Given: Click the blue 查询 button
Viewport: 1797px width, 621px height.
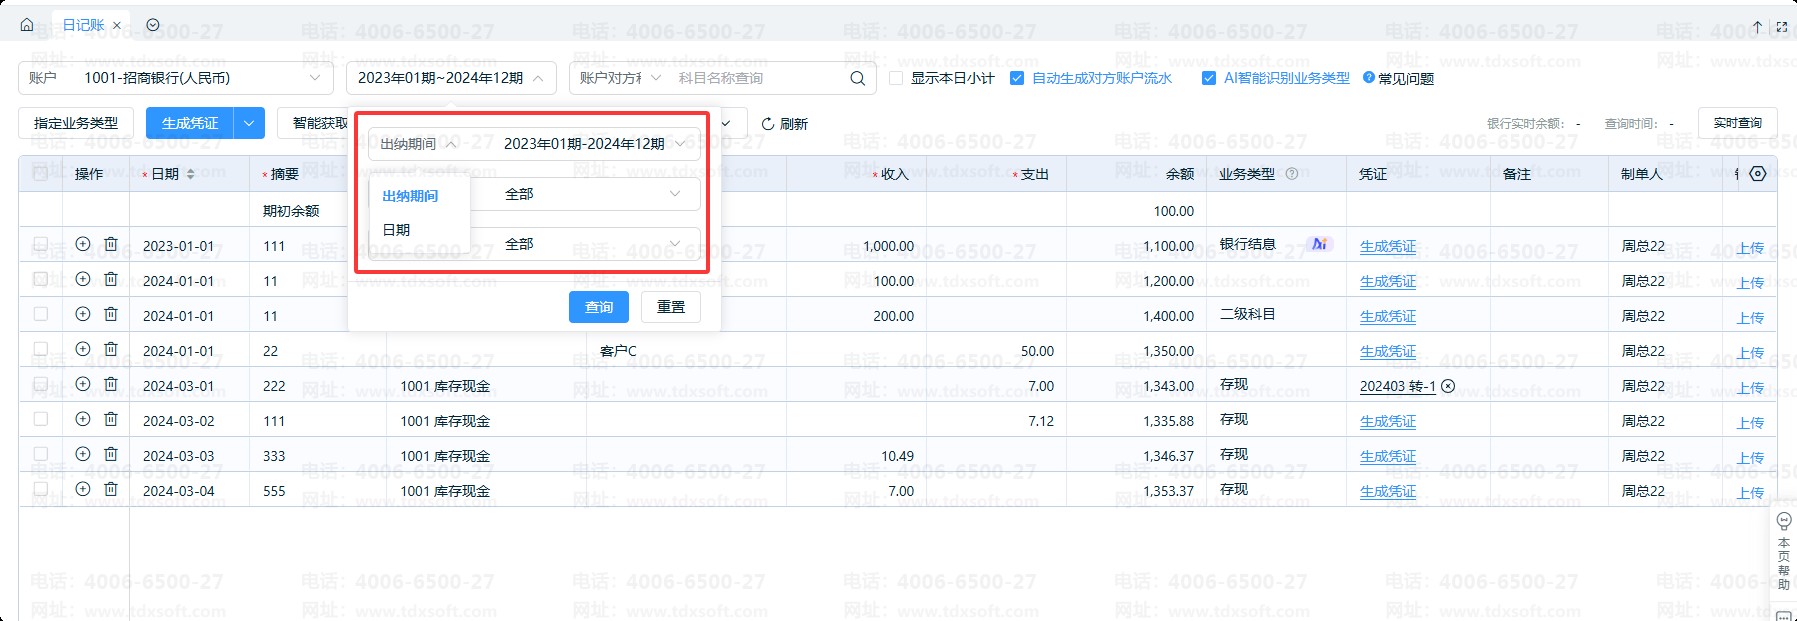Looking at the screenshot, I should pos(598,307).
